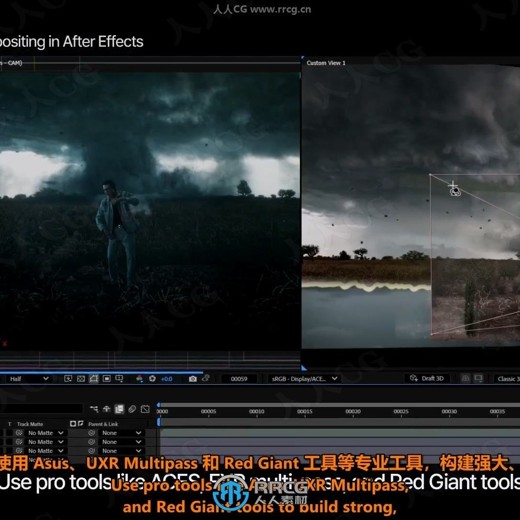Toggle the shy layers umbrella icon
Screen dimensions: 520x520
107,409
